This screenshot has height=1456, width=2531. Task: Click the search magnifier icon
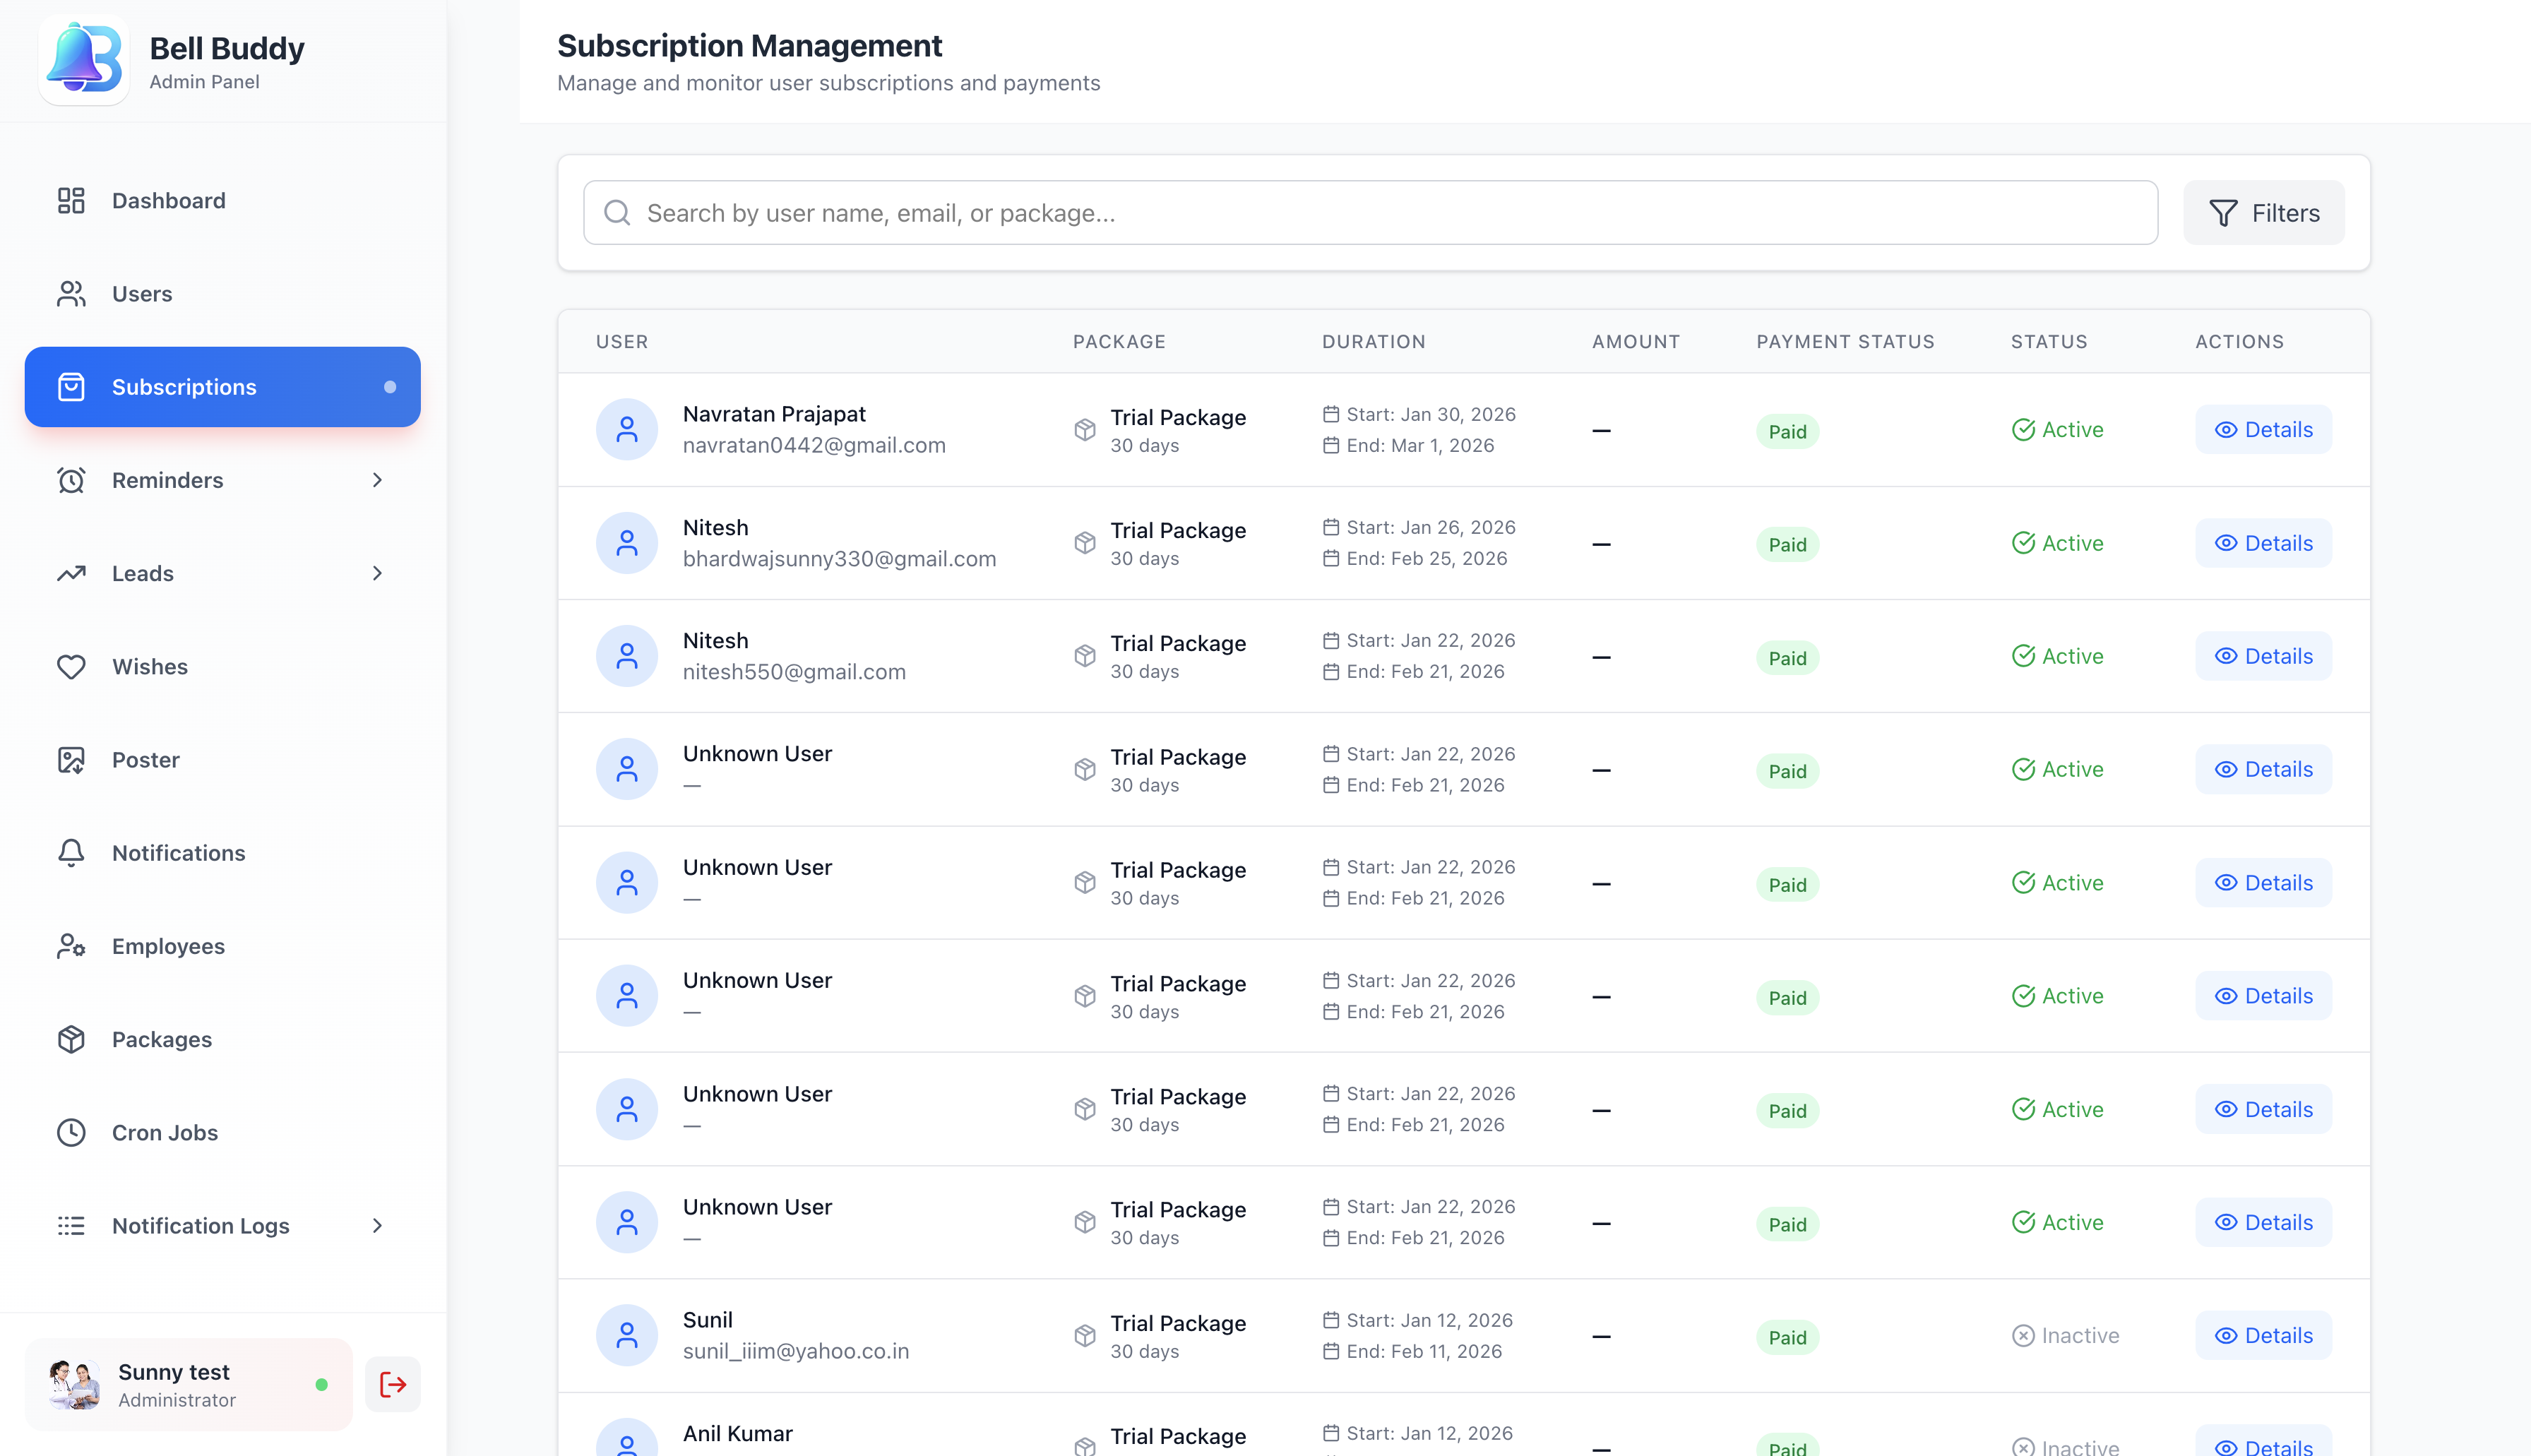pos(617,212)
